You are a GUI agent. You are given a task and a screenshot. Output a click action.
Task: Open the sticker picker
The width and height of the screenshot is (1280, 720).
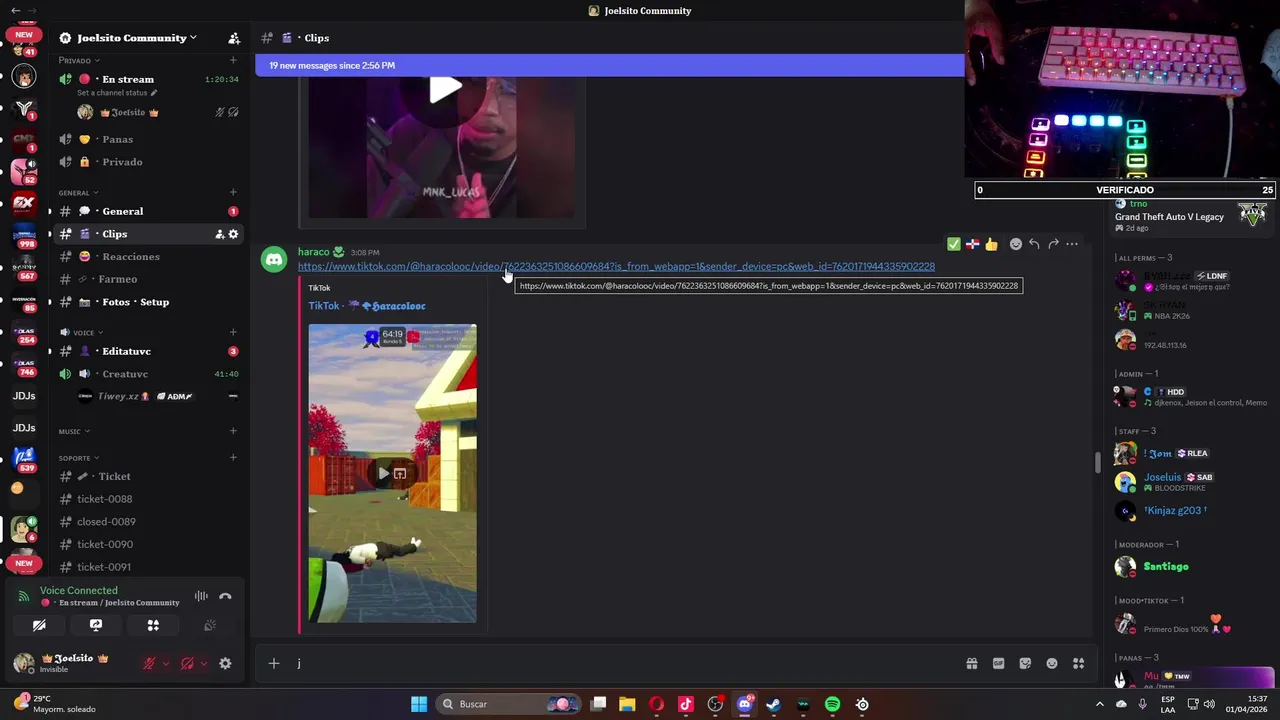[1025, 663]
